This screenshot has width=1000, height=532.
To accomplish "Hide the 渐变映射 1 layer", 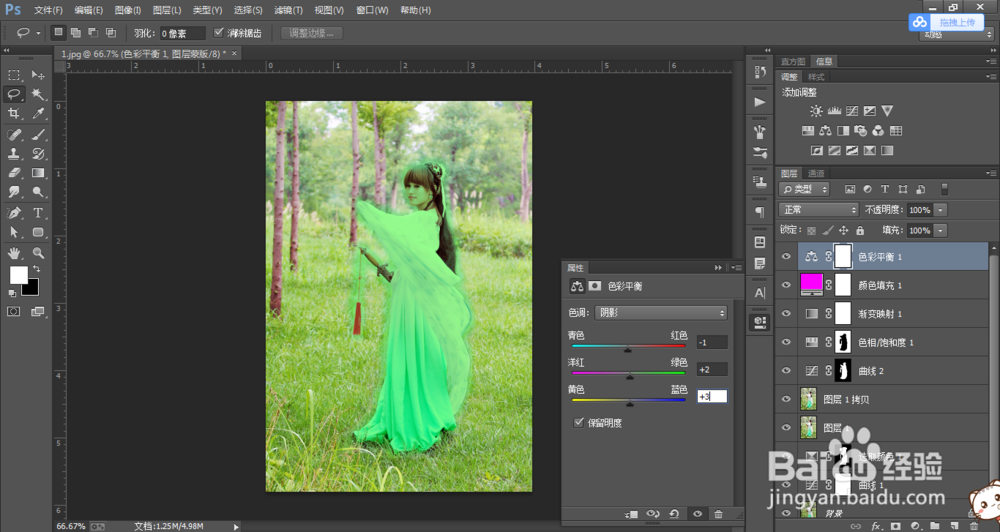I will [786, 314].
